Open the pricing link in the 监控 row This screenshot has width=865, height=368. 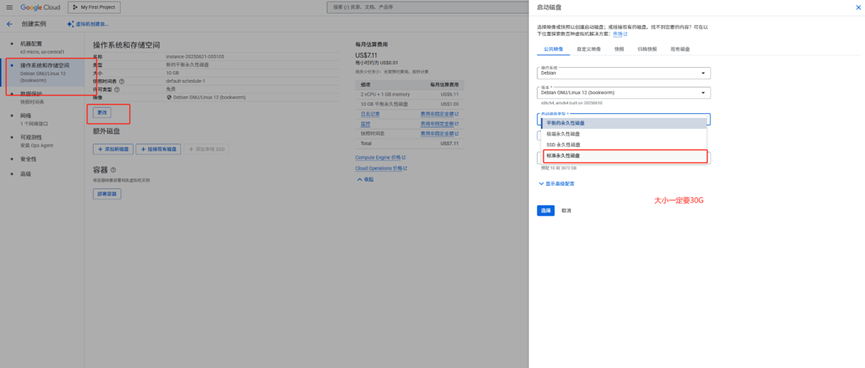(x=440, y=124)
